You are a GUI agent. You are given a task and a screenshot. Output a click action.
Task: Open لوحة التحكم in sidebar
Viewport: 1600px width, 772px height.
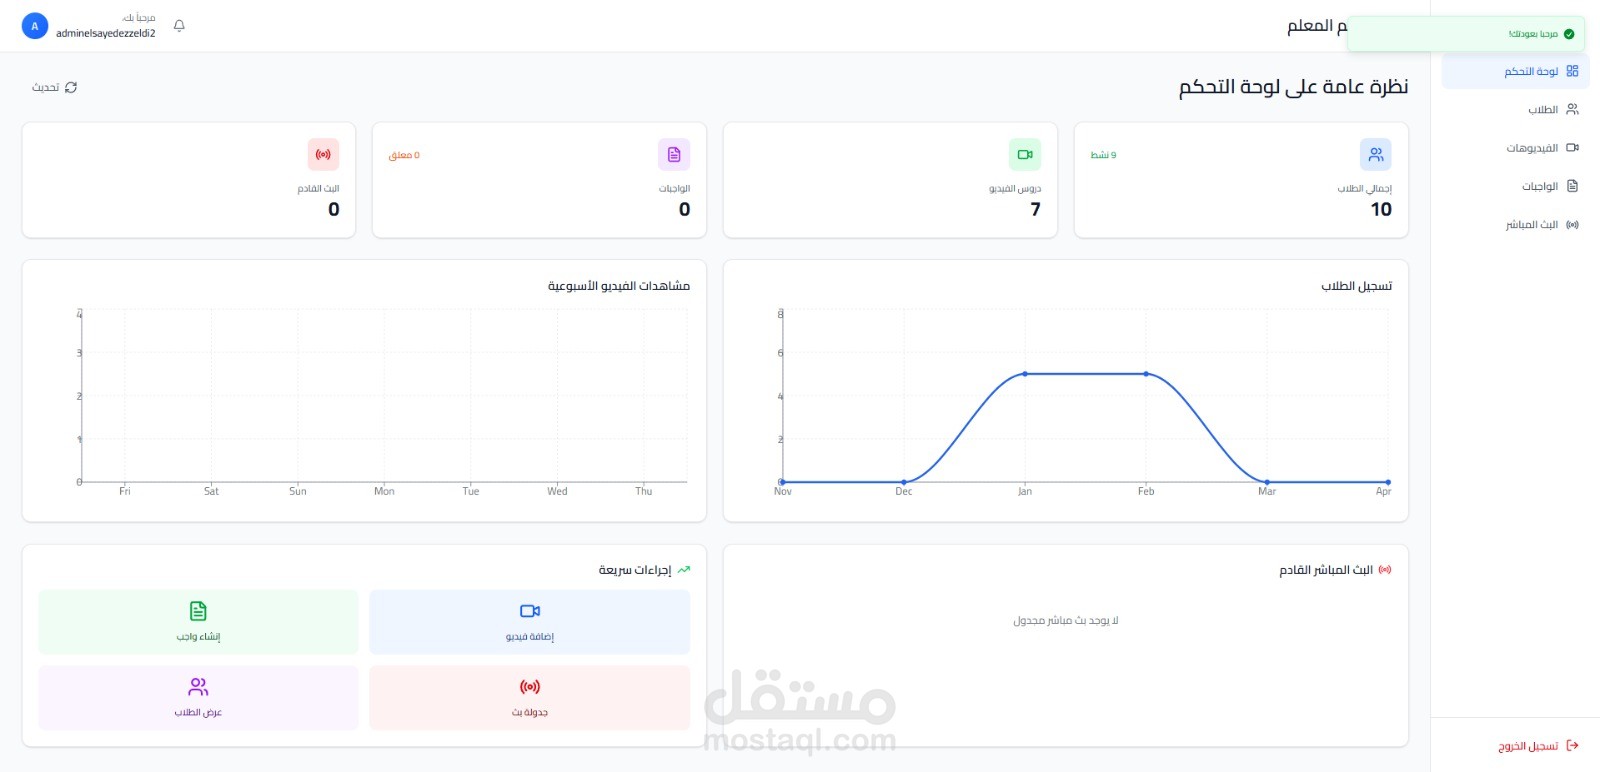(x=1515, y=71)
